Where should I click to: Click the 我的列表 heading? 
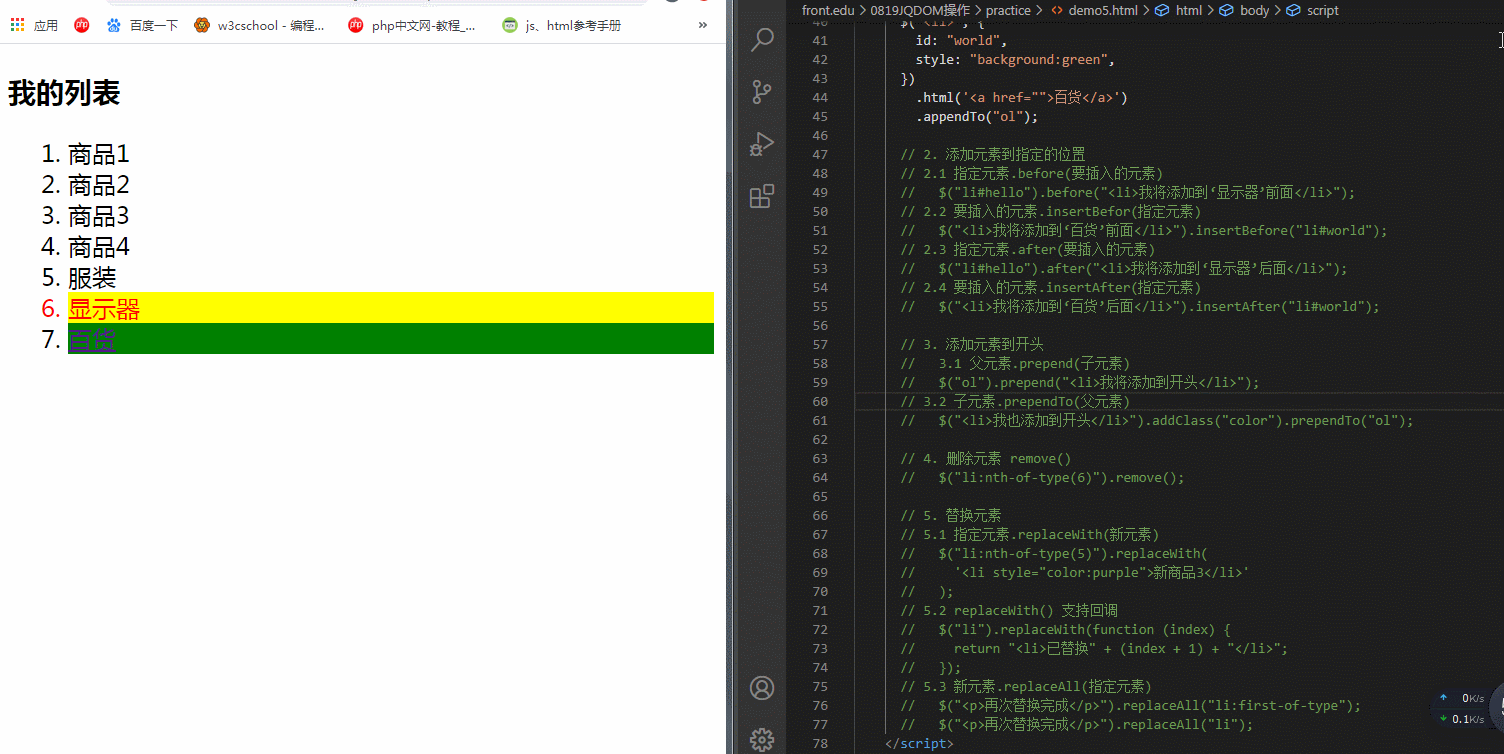click(x=64, y=93)
